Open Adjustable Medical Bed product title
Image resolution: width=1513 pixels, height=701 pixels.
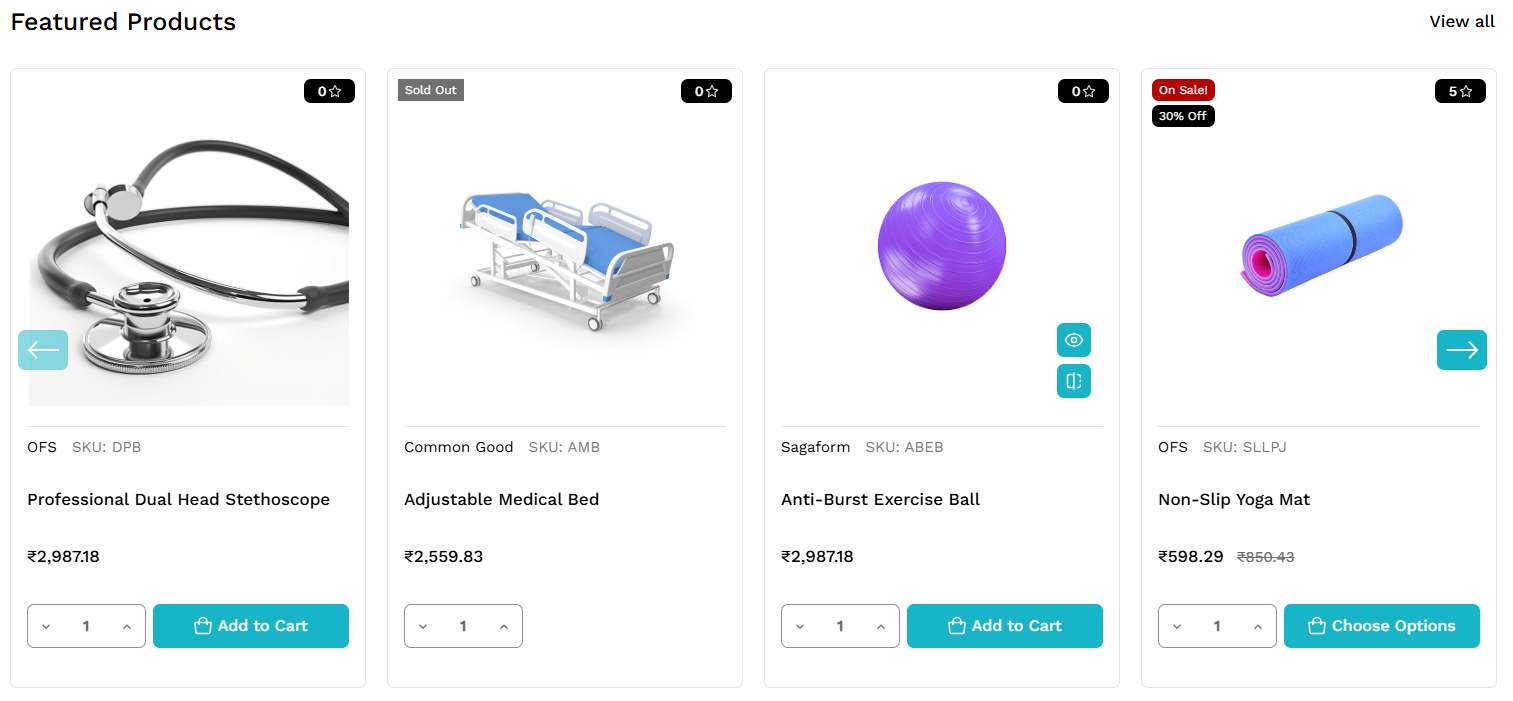pyautogui.click(x=501, y=499)
